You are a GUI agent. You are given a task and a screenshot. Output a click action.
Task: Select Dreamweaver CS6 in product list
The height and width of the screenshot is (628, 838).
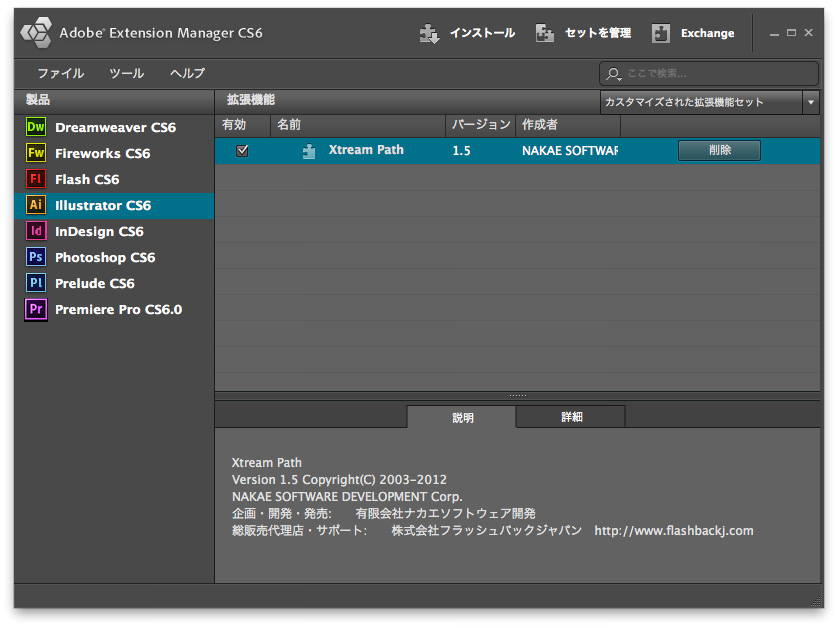click(114, 127)
